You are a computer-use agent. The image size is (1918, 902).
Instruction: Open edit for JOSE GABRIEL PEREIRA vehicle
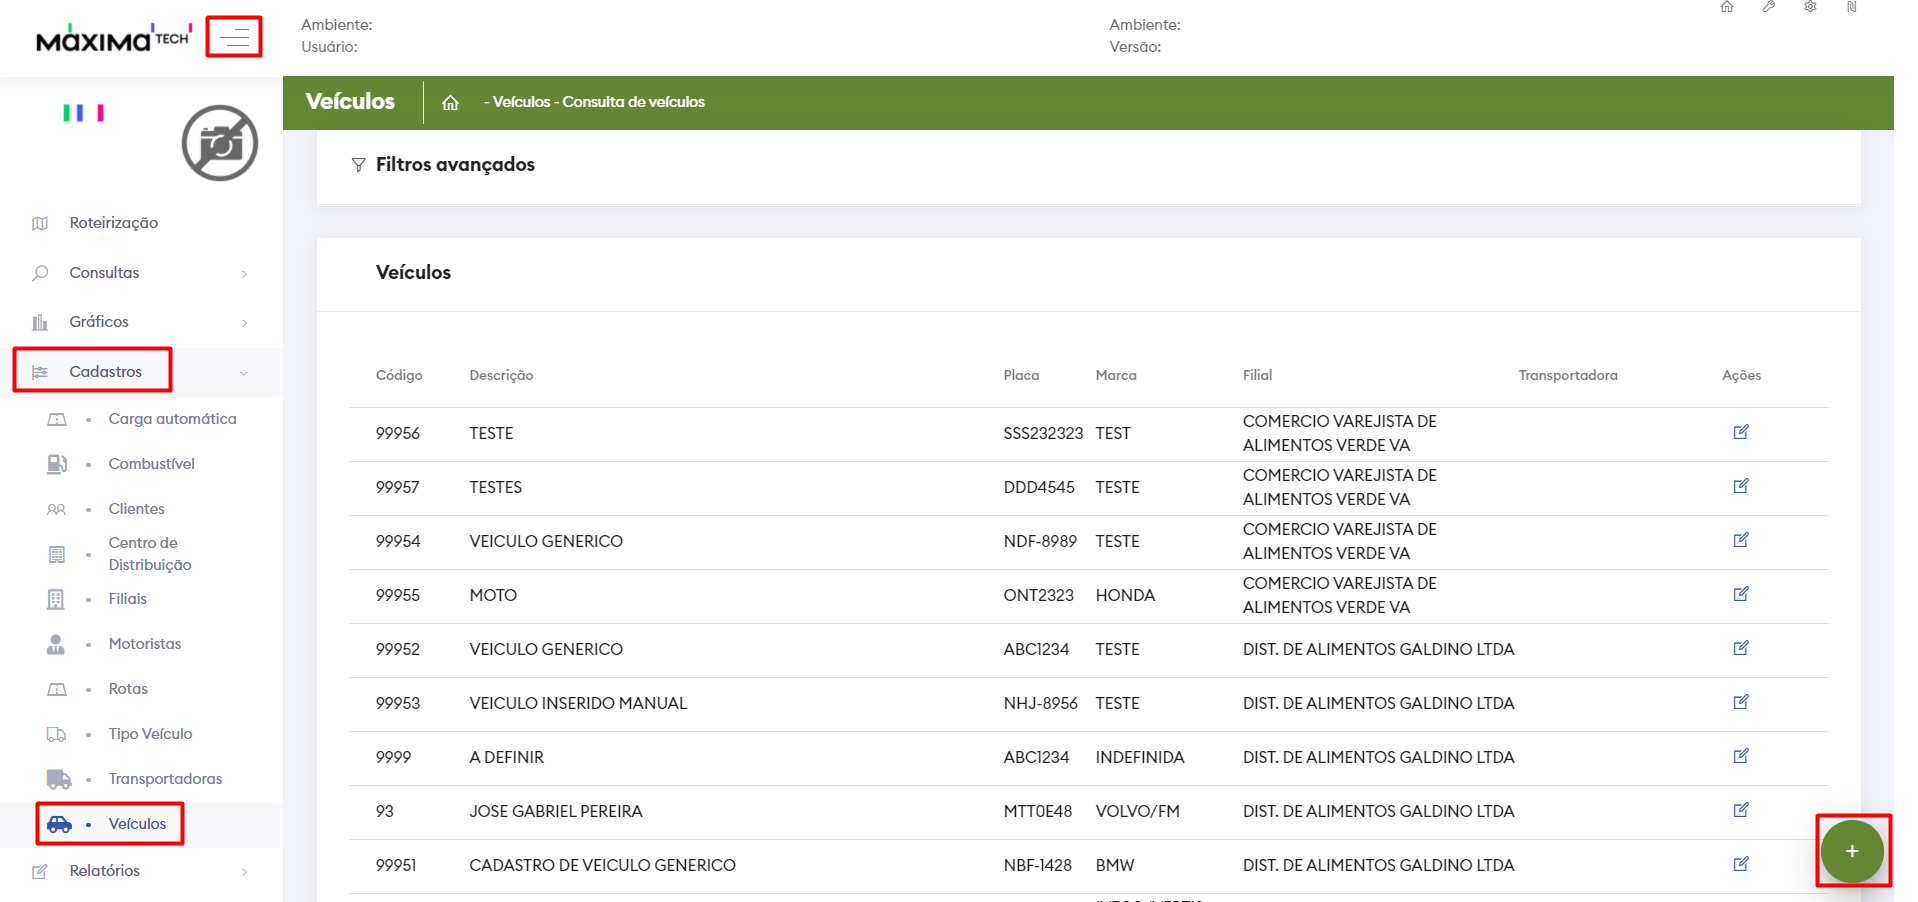pyautogui.click(x=1740, y=810)
